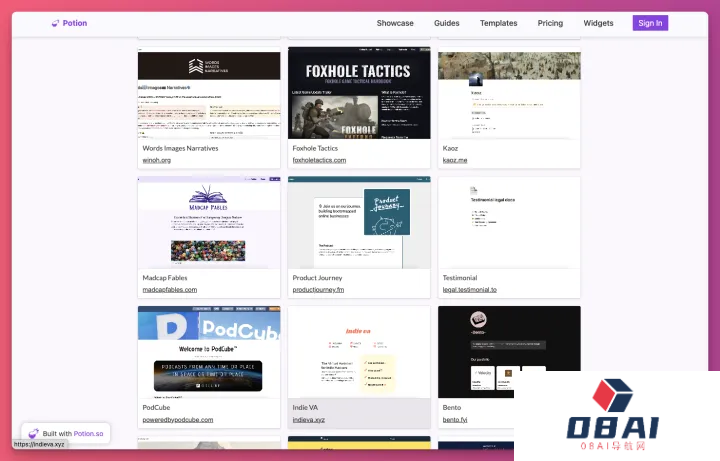This screenshot has width=720, height=461.
Task: Go to Templates in the navigation
Action: [498, 23]
